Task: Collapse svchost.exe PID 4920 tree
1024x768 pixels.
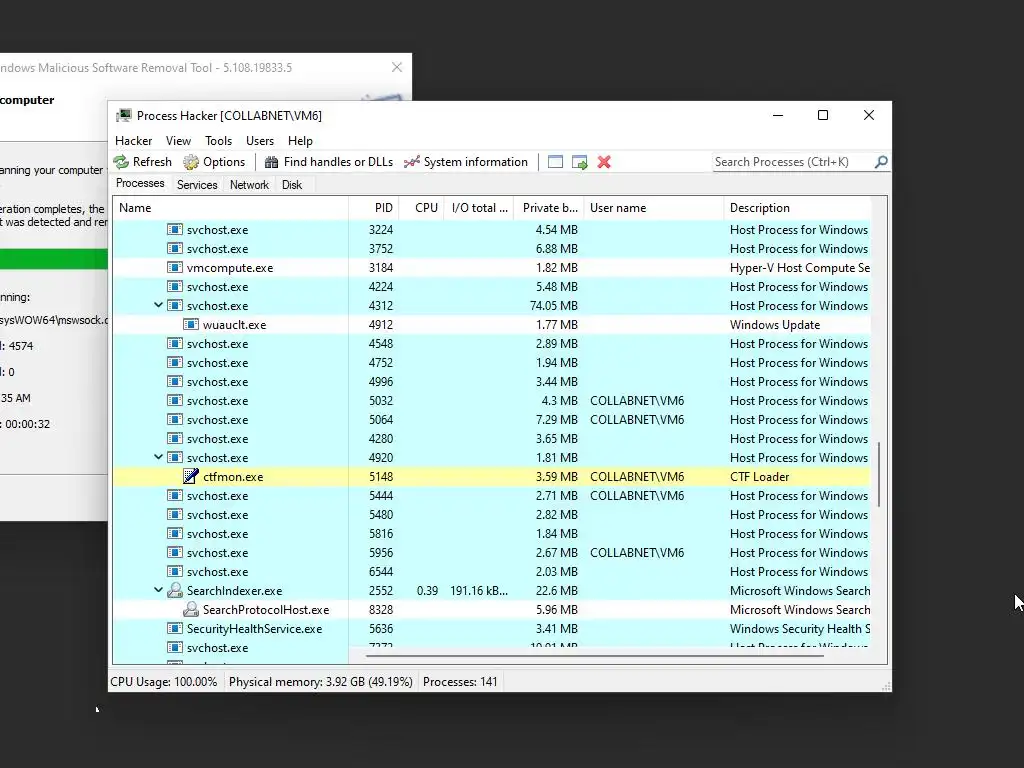Action: pyautogui.click(x=158, y=457)
